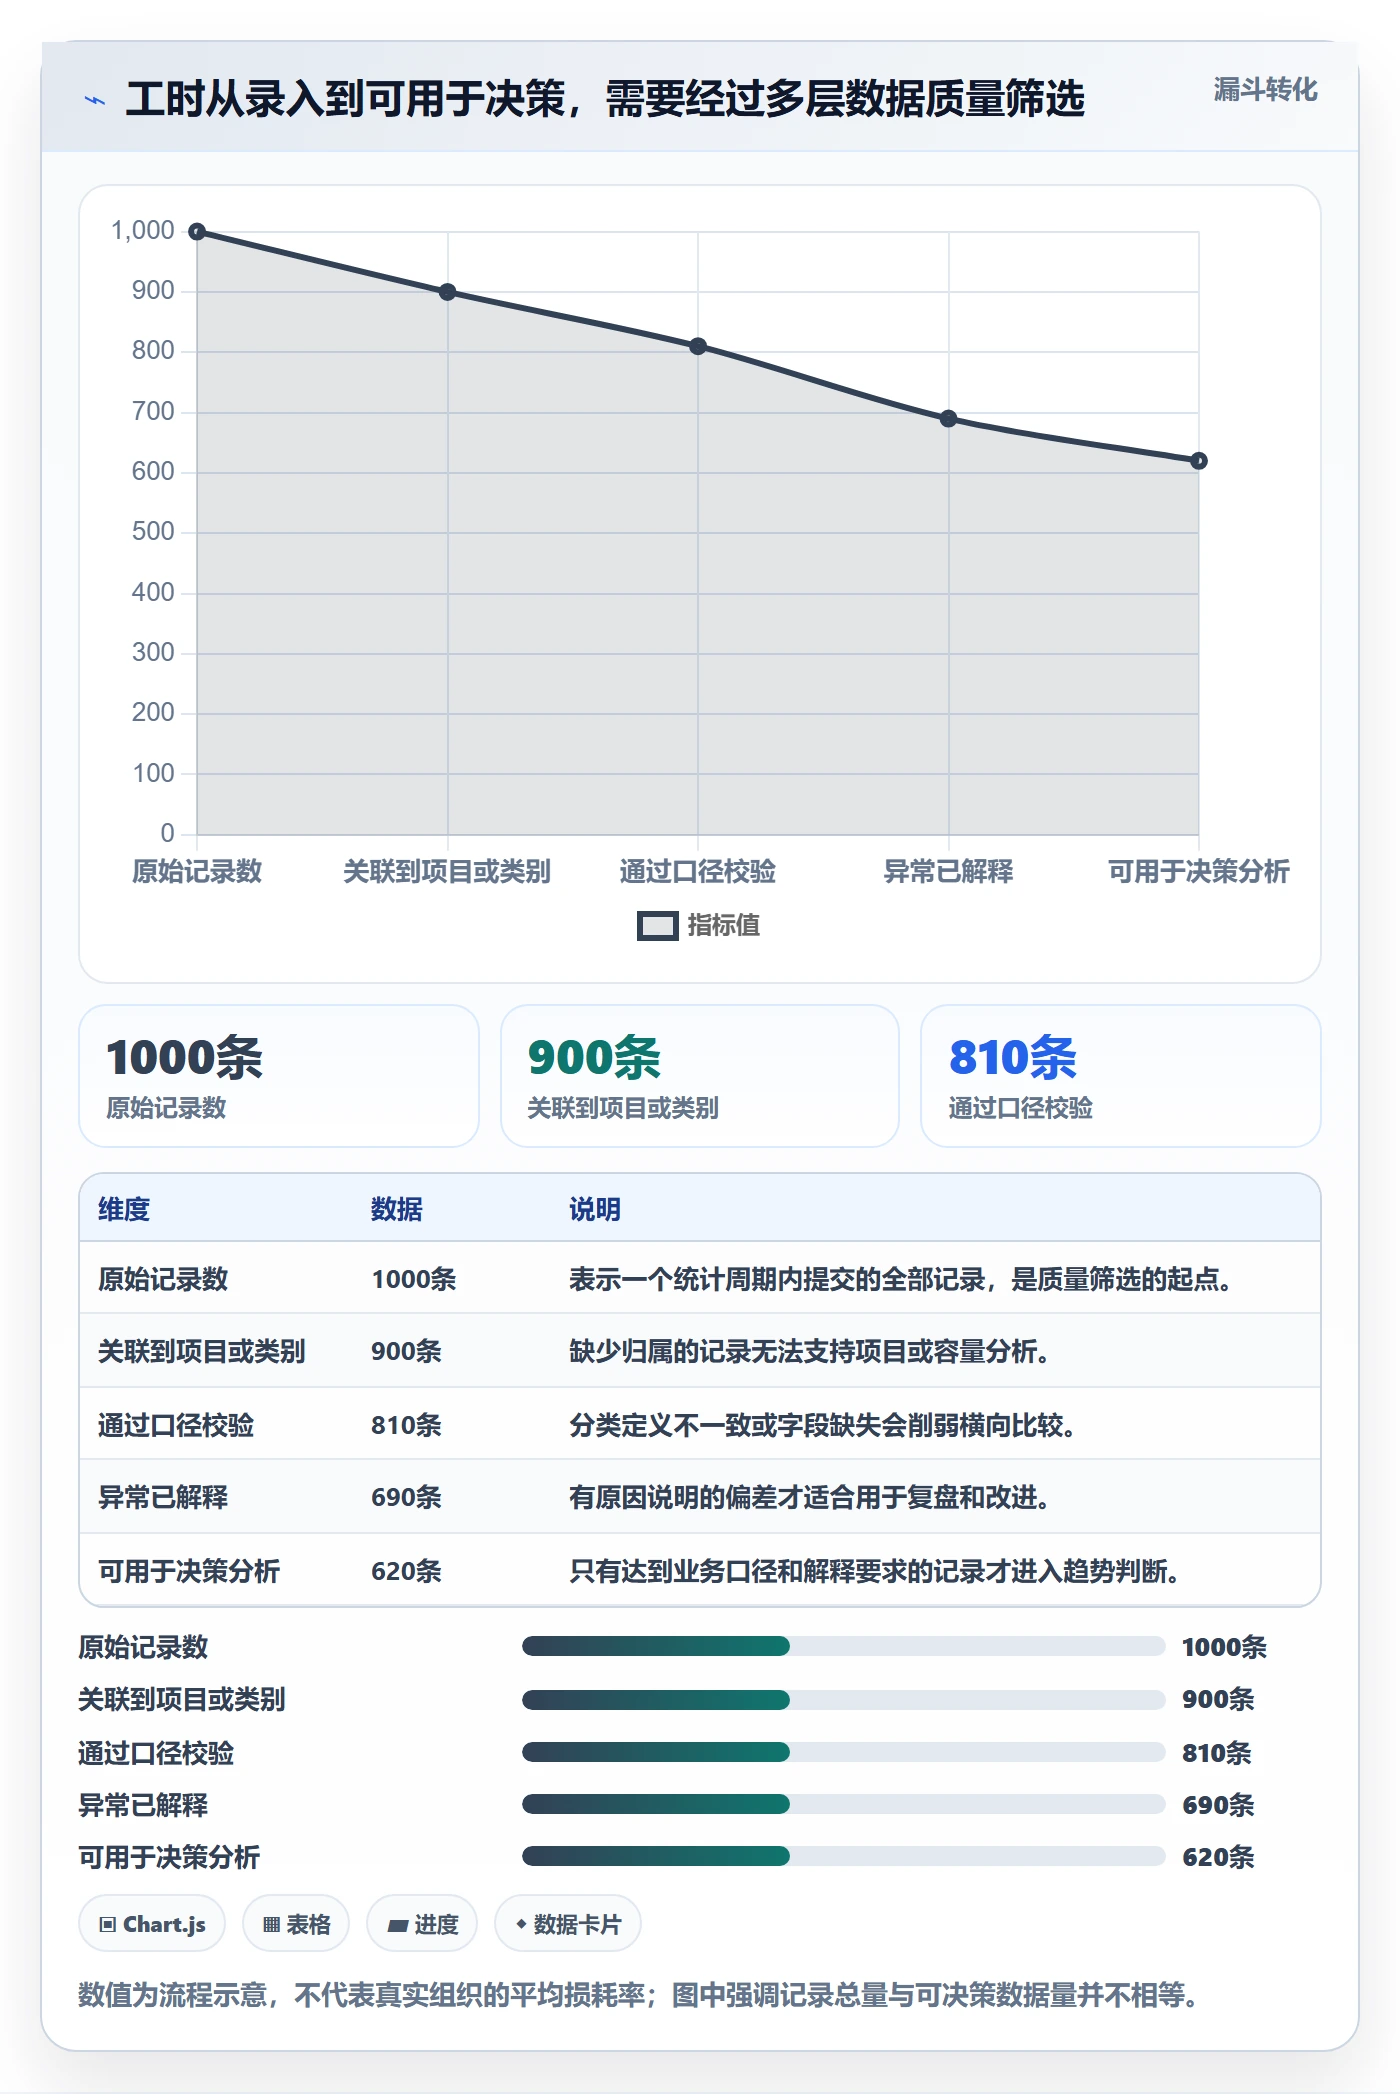Open the 900条 关联到项目或类别 data card
Image resolution: width=1400 pixels, height=2094 pixels.
click(x=700, y=1076)
